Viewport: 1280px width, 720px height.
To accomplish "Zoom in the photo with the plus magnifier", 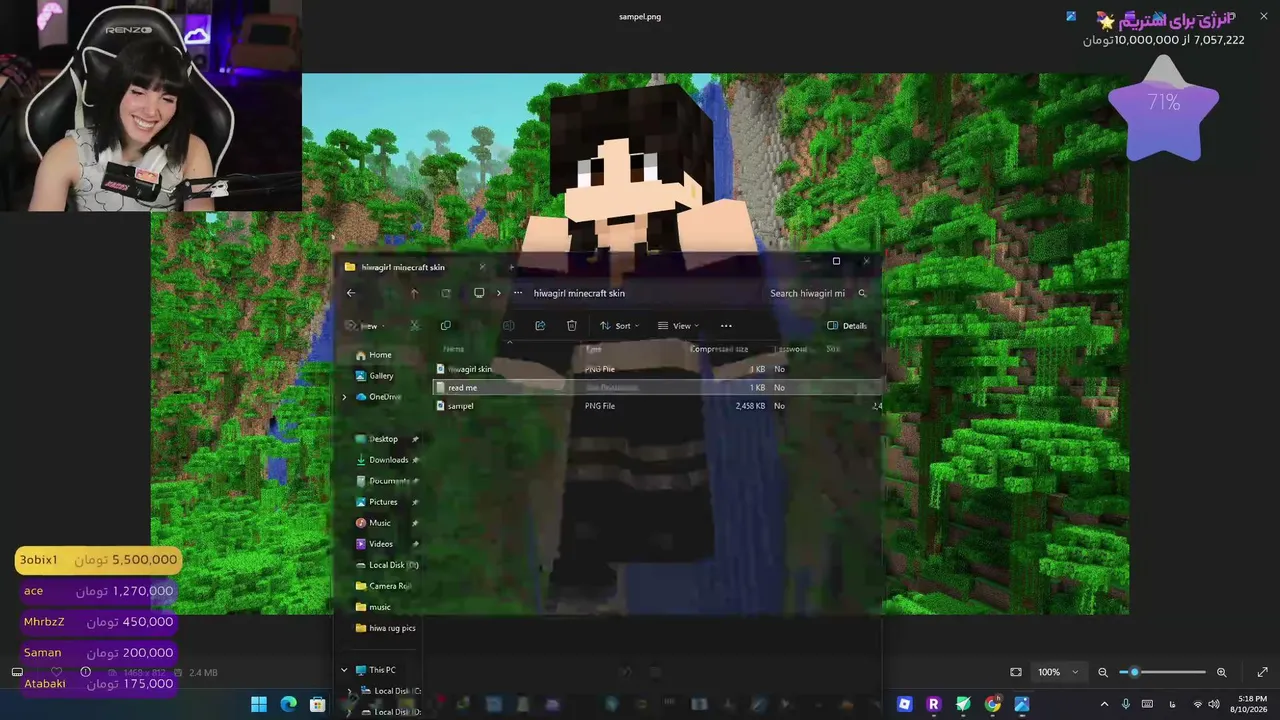I will 1221,672.
